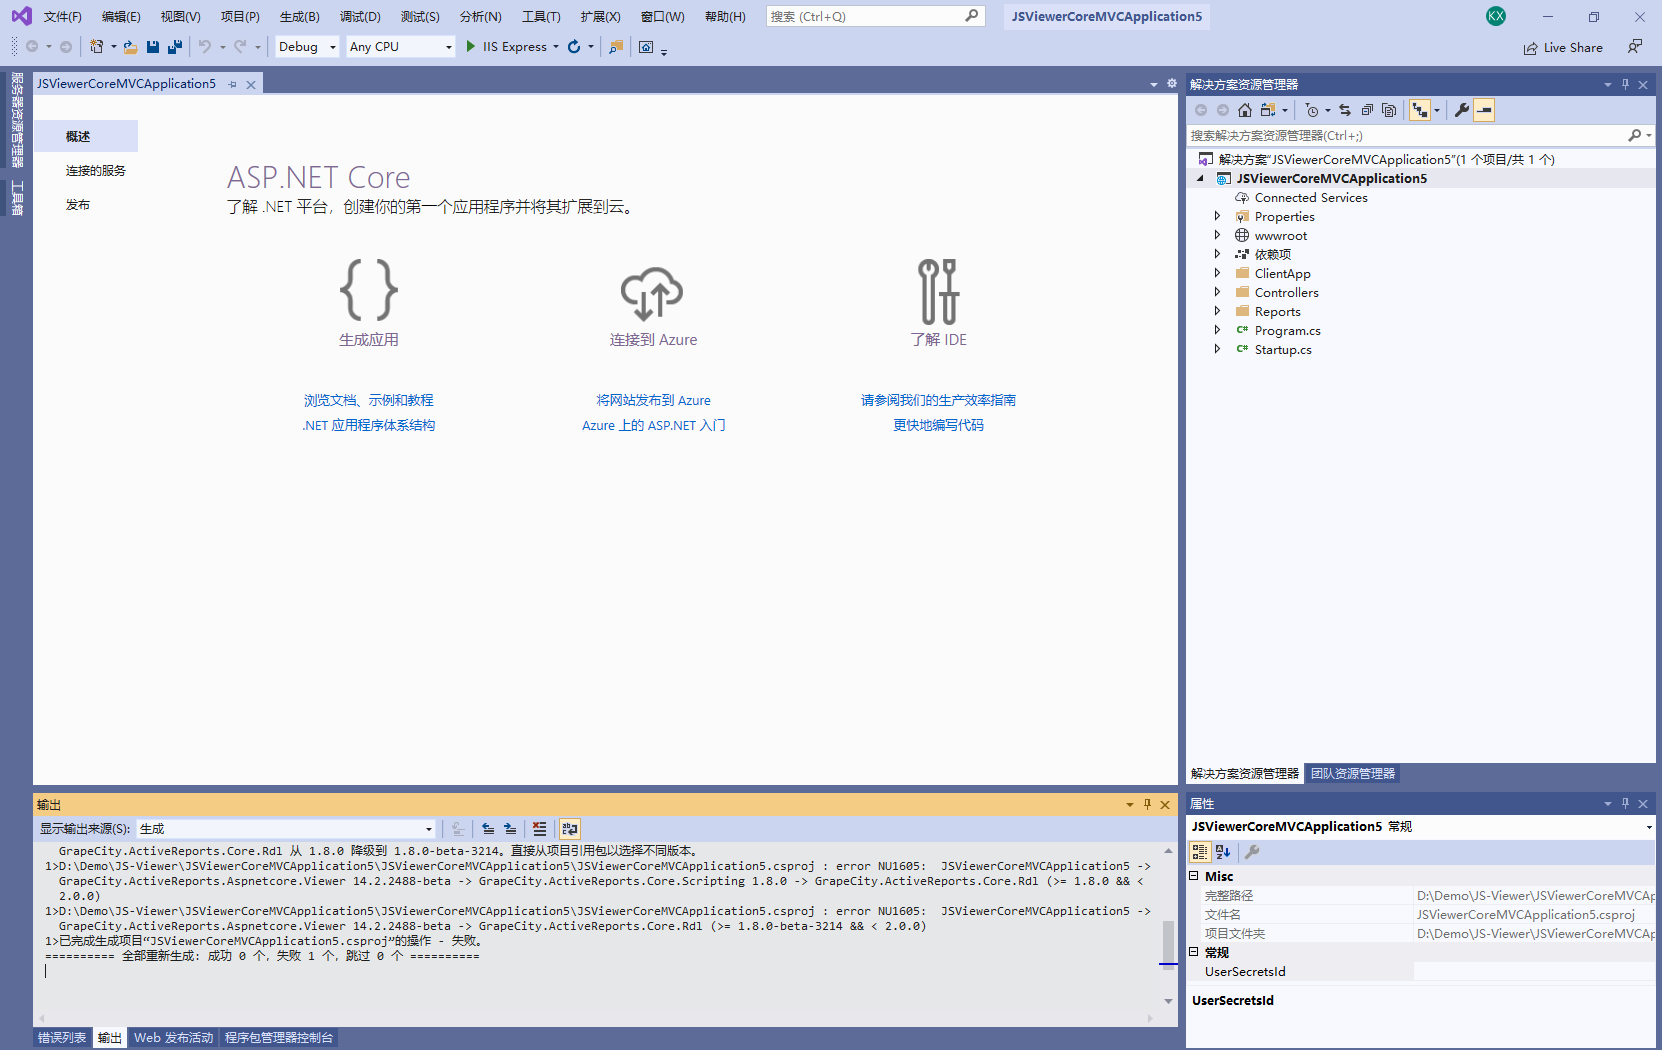The height and width of the screenshot is (1050, 1662).
Task: Toggle the Preview Selected Items button
Action: click(1484, 110)
